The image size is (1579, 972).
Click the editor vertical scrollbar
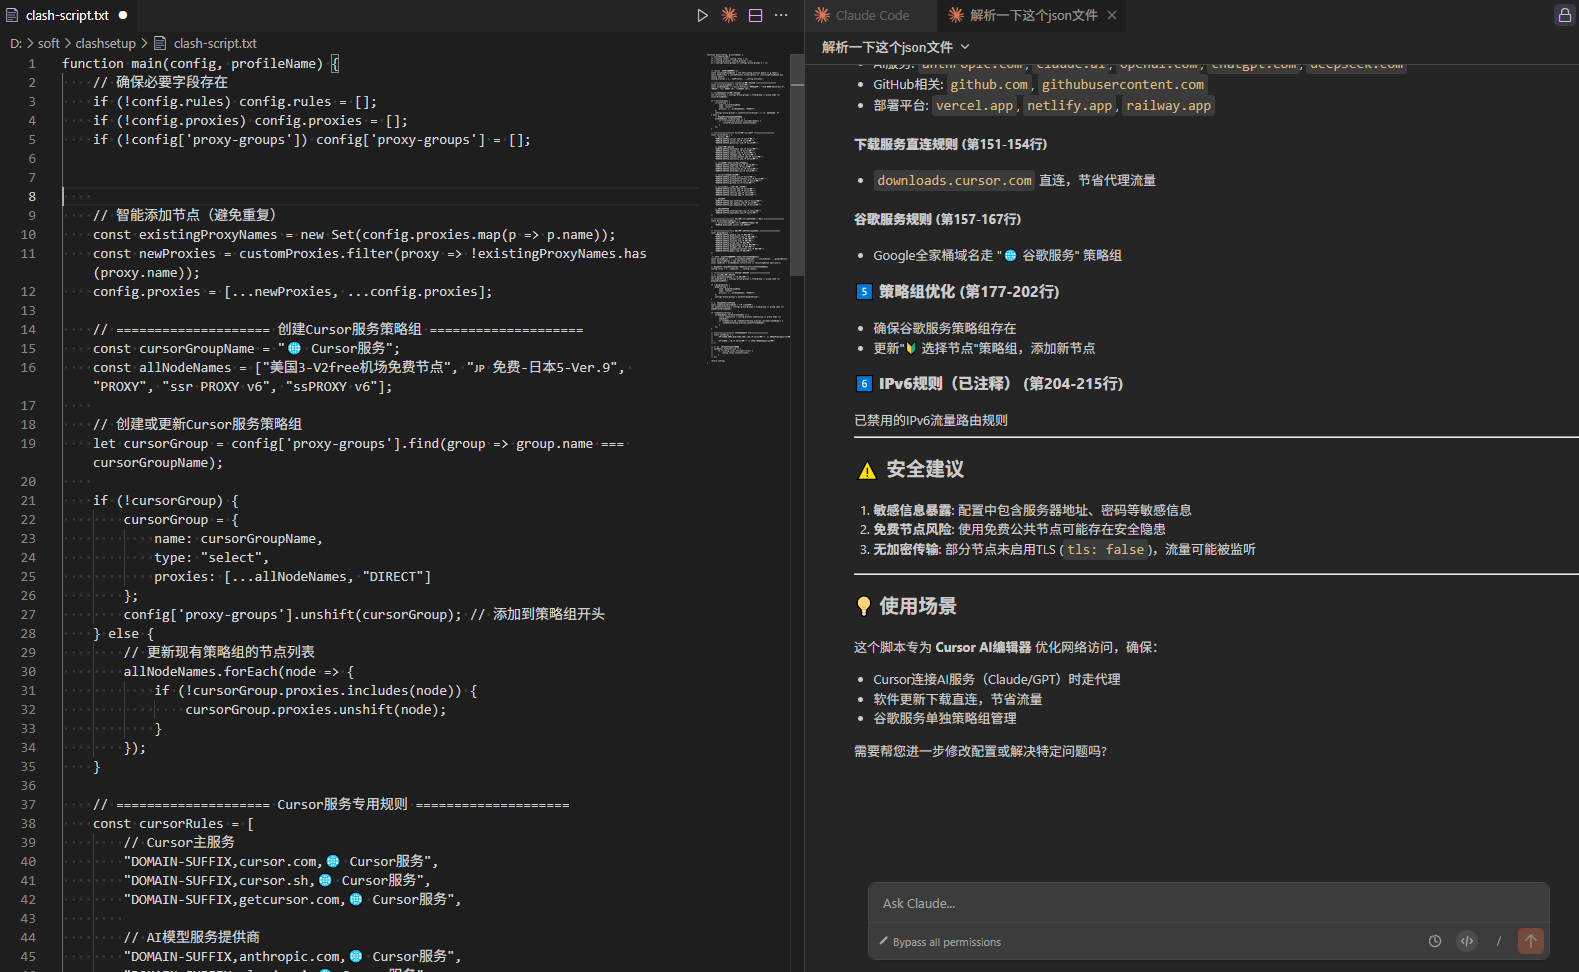797,163
